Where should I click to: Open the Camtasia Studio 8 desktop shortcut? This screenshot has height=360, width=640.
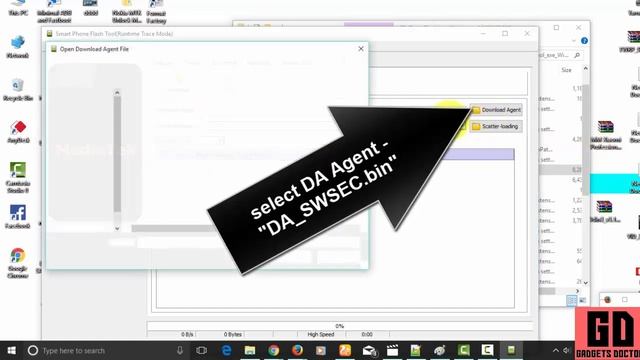(x=18, y=178)
